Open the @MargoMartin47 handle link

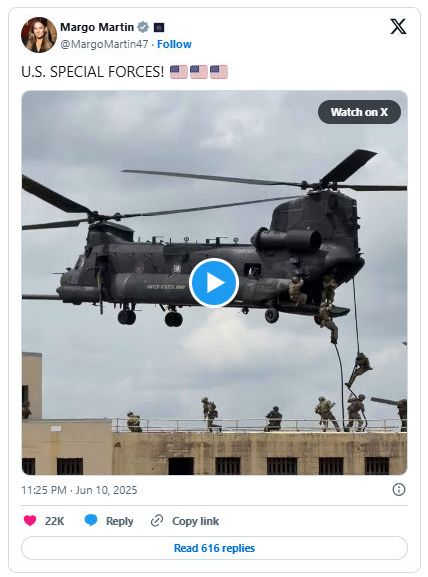click(104, 44)
